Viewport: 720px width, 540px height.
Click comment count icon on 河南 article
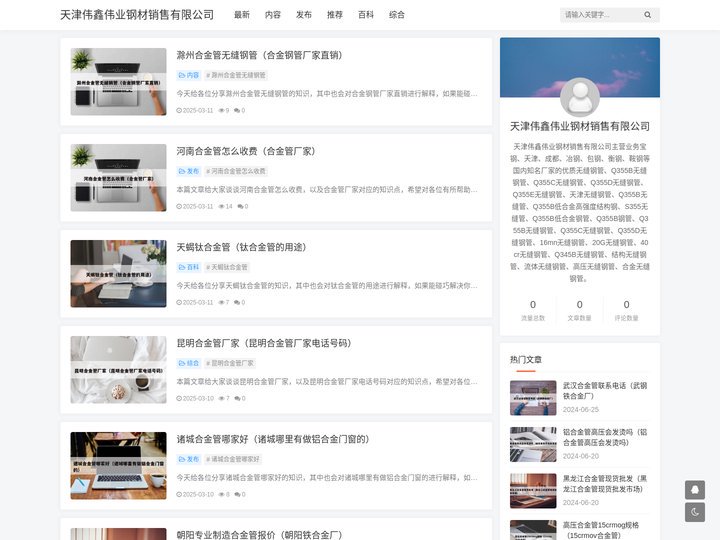[x=242, y=206]
